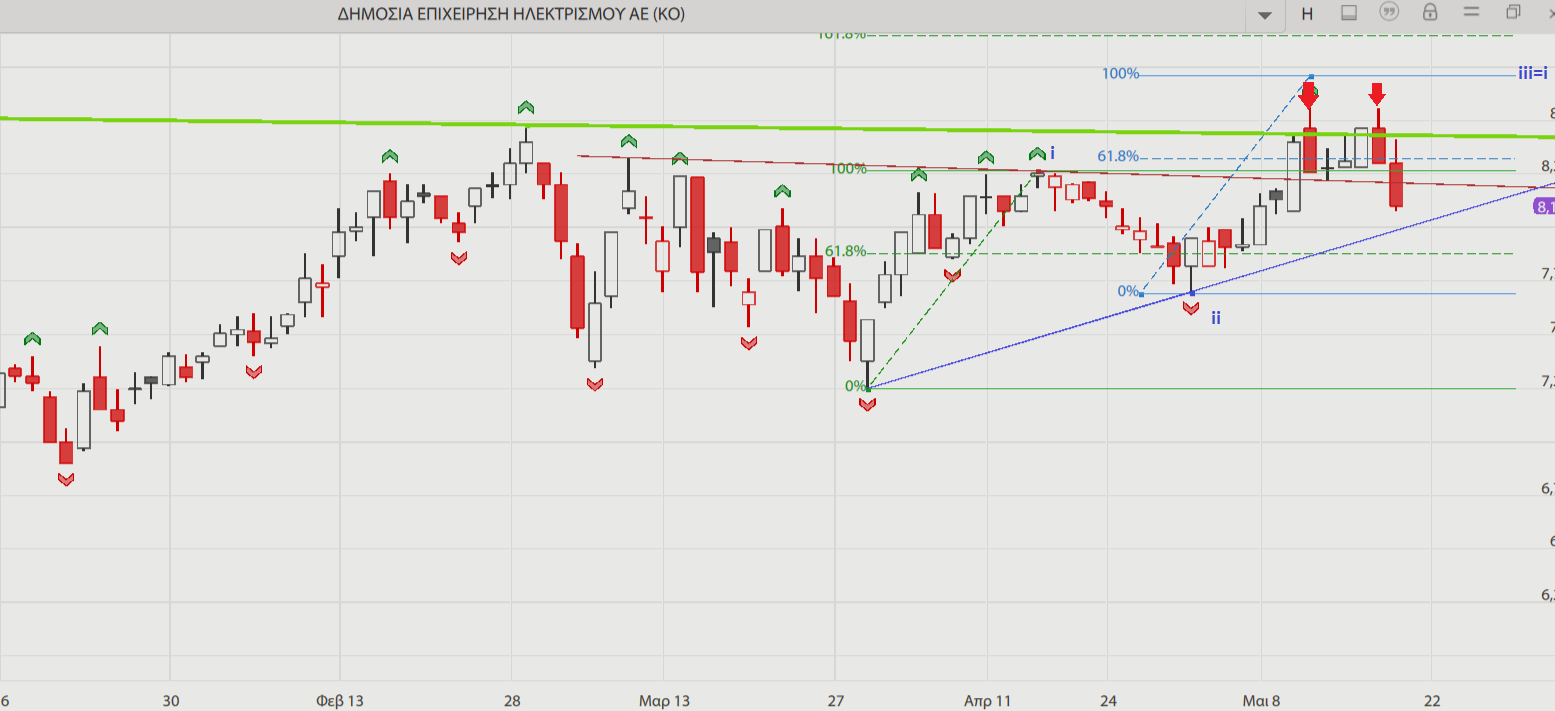Click the Φεβ 13 date label

339,700
